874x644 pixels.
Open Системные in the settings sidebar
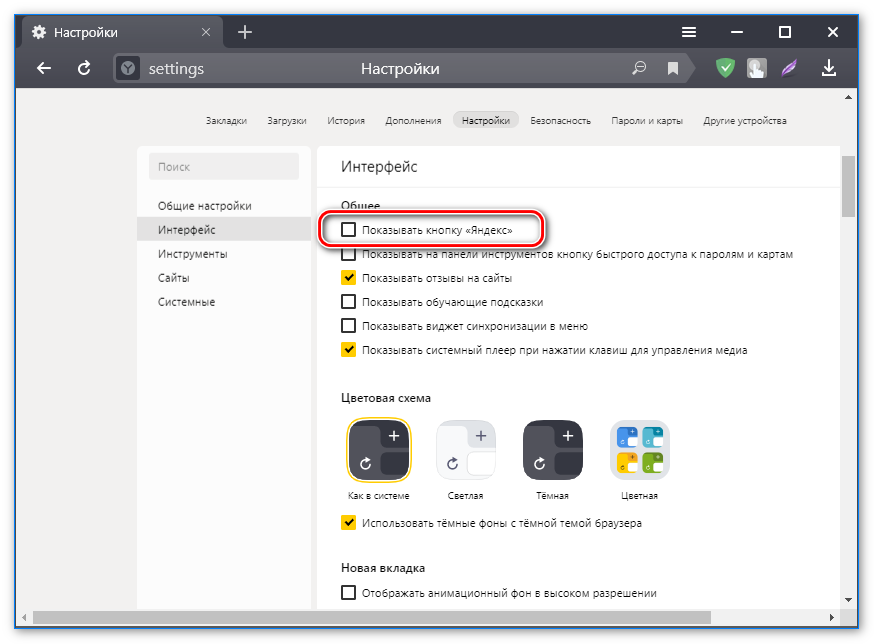coord(186,302)
